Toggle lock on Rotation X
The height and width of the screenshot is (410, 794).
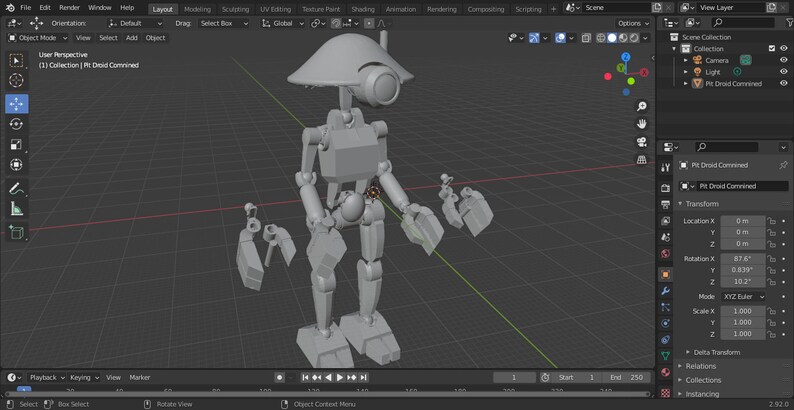771,259
